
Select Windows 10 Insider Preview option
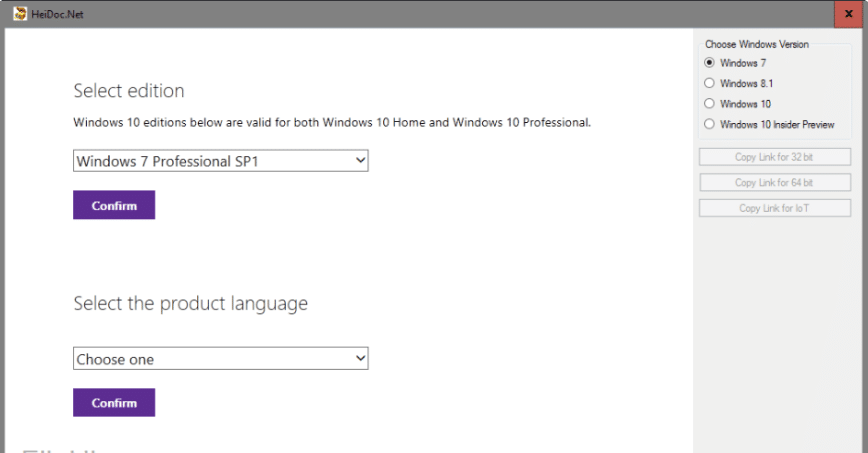[x=709, y=124]
